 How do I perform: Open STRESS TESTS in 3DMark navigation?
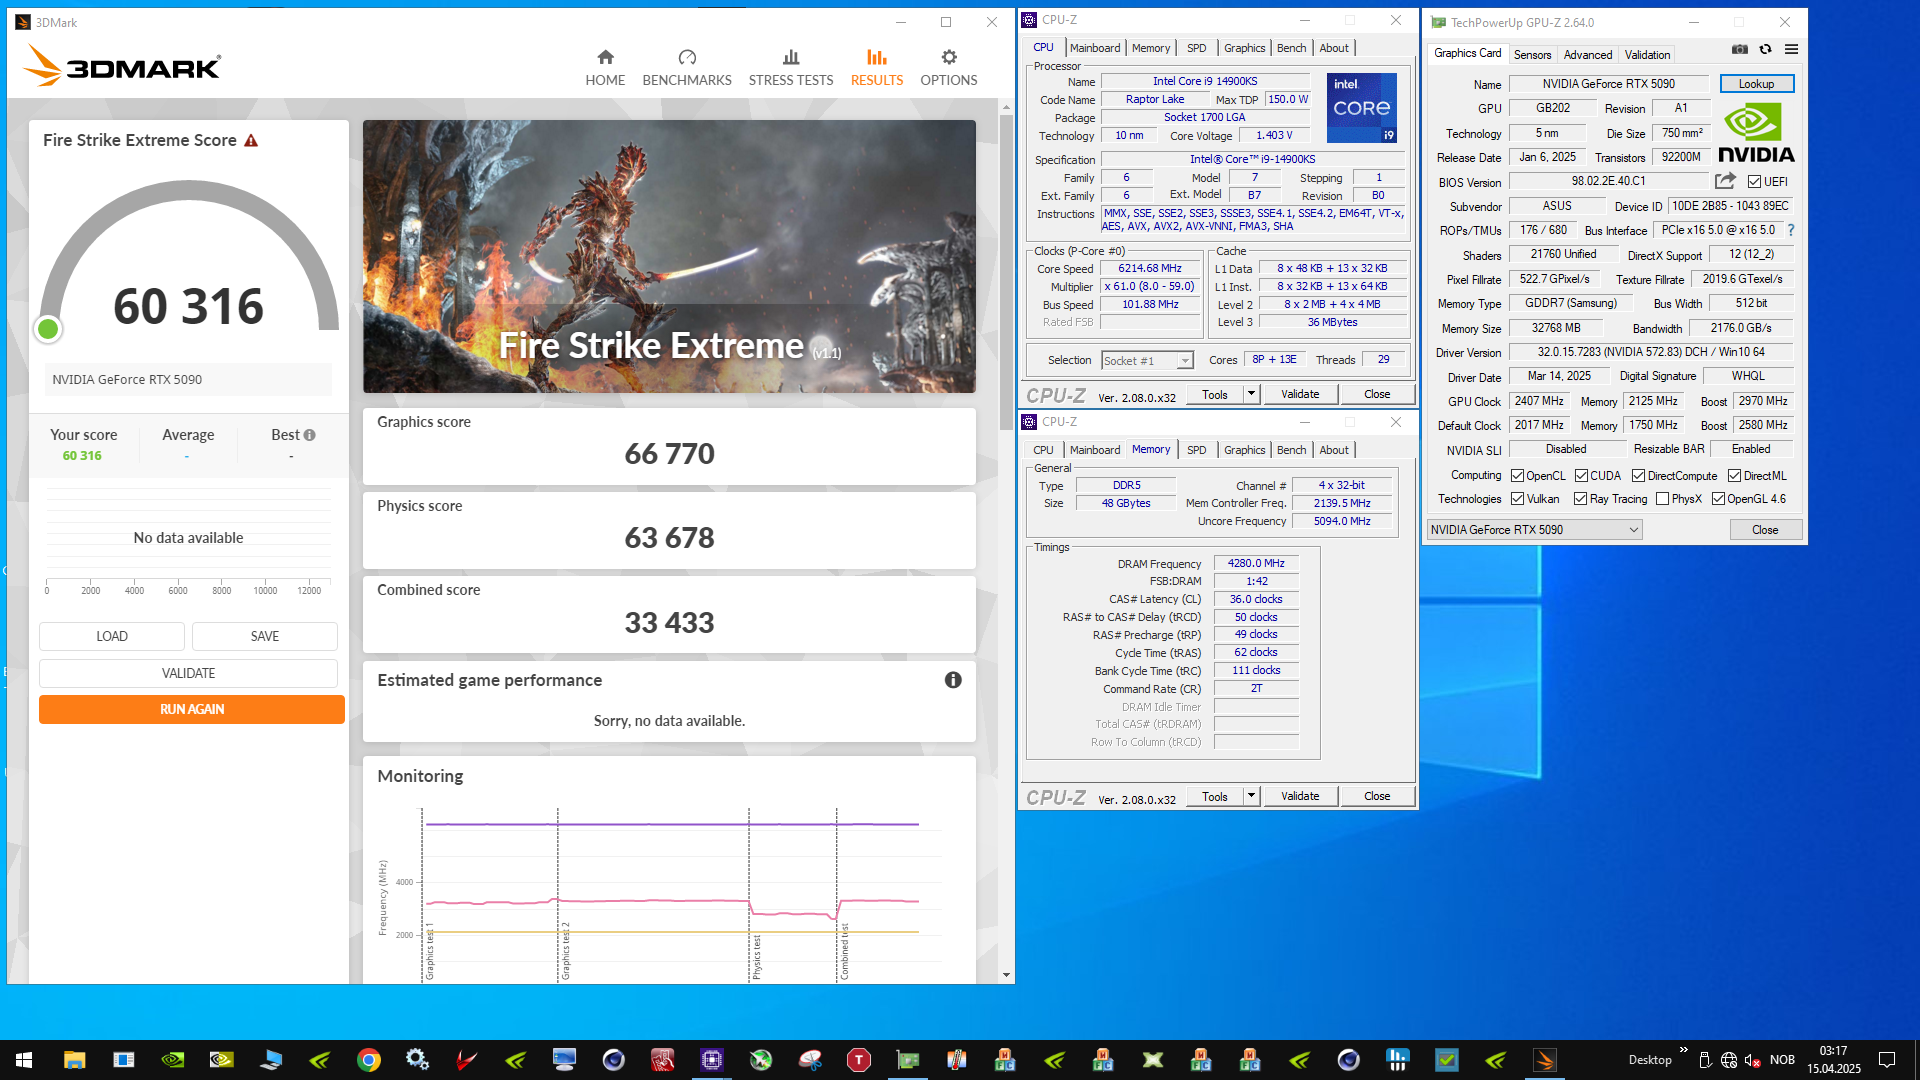[791, 68]
